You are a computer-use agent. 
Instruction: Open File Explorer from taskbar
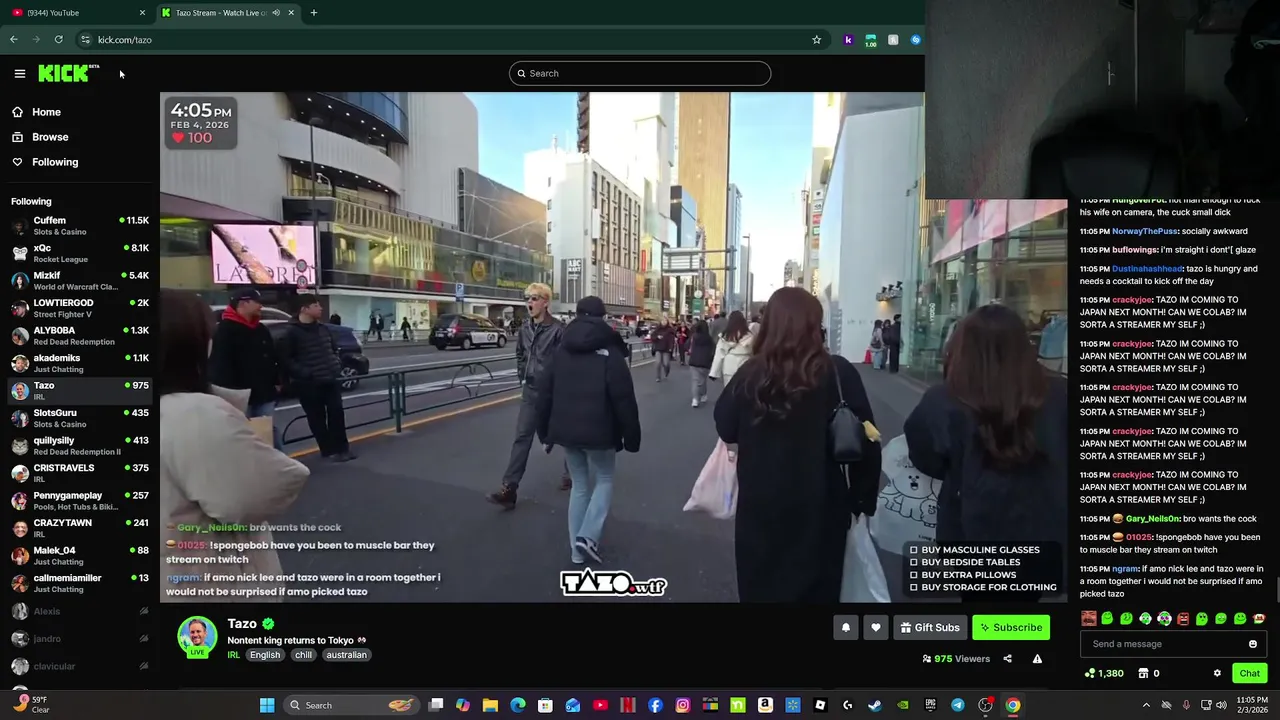point(490,705)
